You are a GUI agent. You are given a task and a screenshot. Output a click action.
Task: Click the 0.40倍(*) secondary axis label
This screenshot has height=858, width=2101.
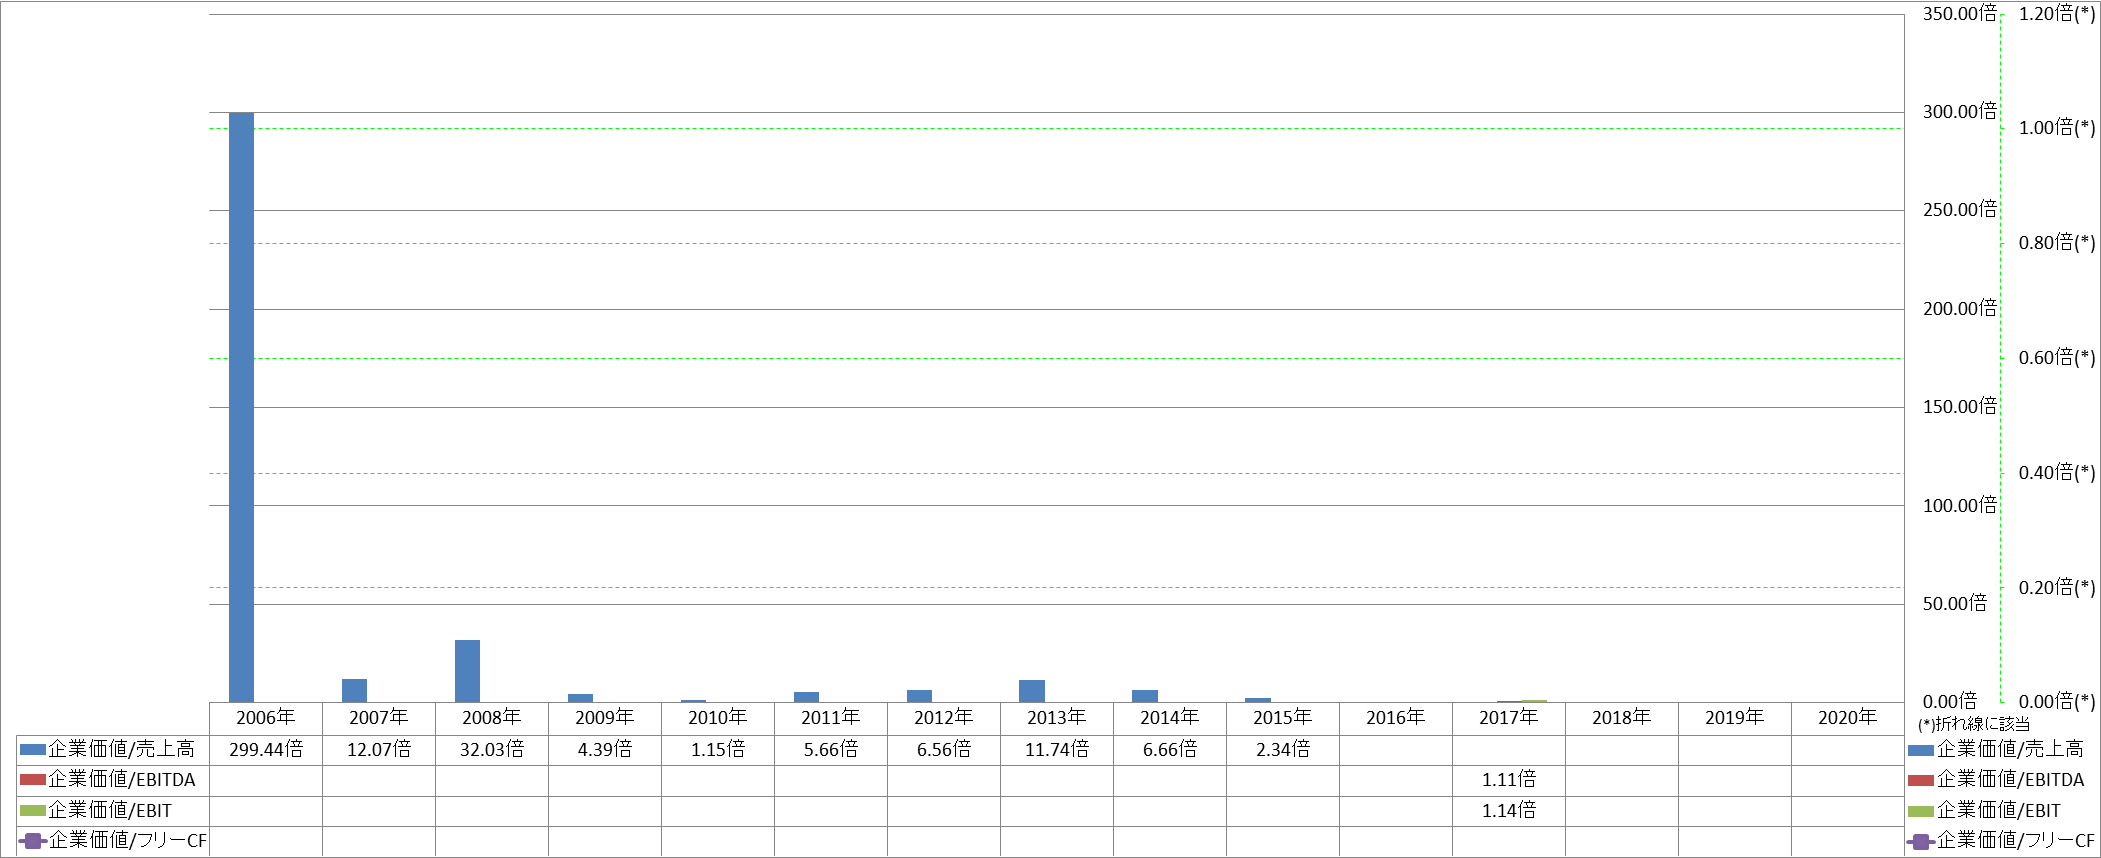tap(2057, 473)
